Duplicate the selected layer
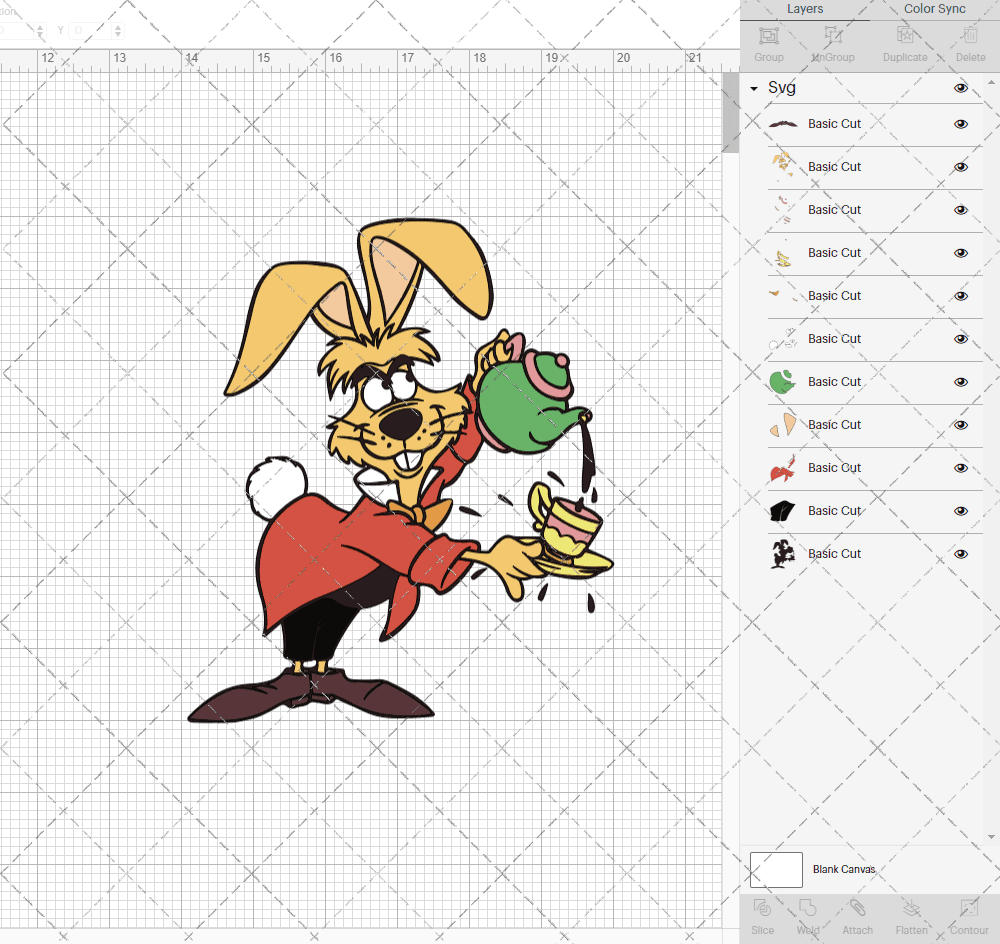The height and width of the screenshot is (944, 1000). click(x=905, y=36)
